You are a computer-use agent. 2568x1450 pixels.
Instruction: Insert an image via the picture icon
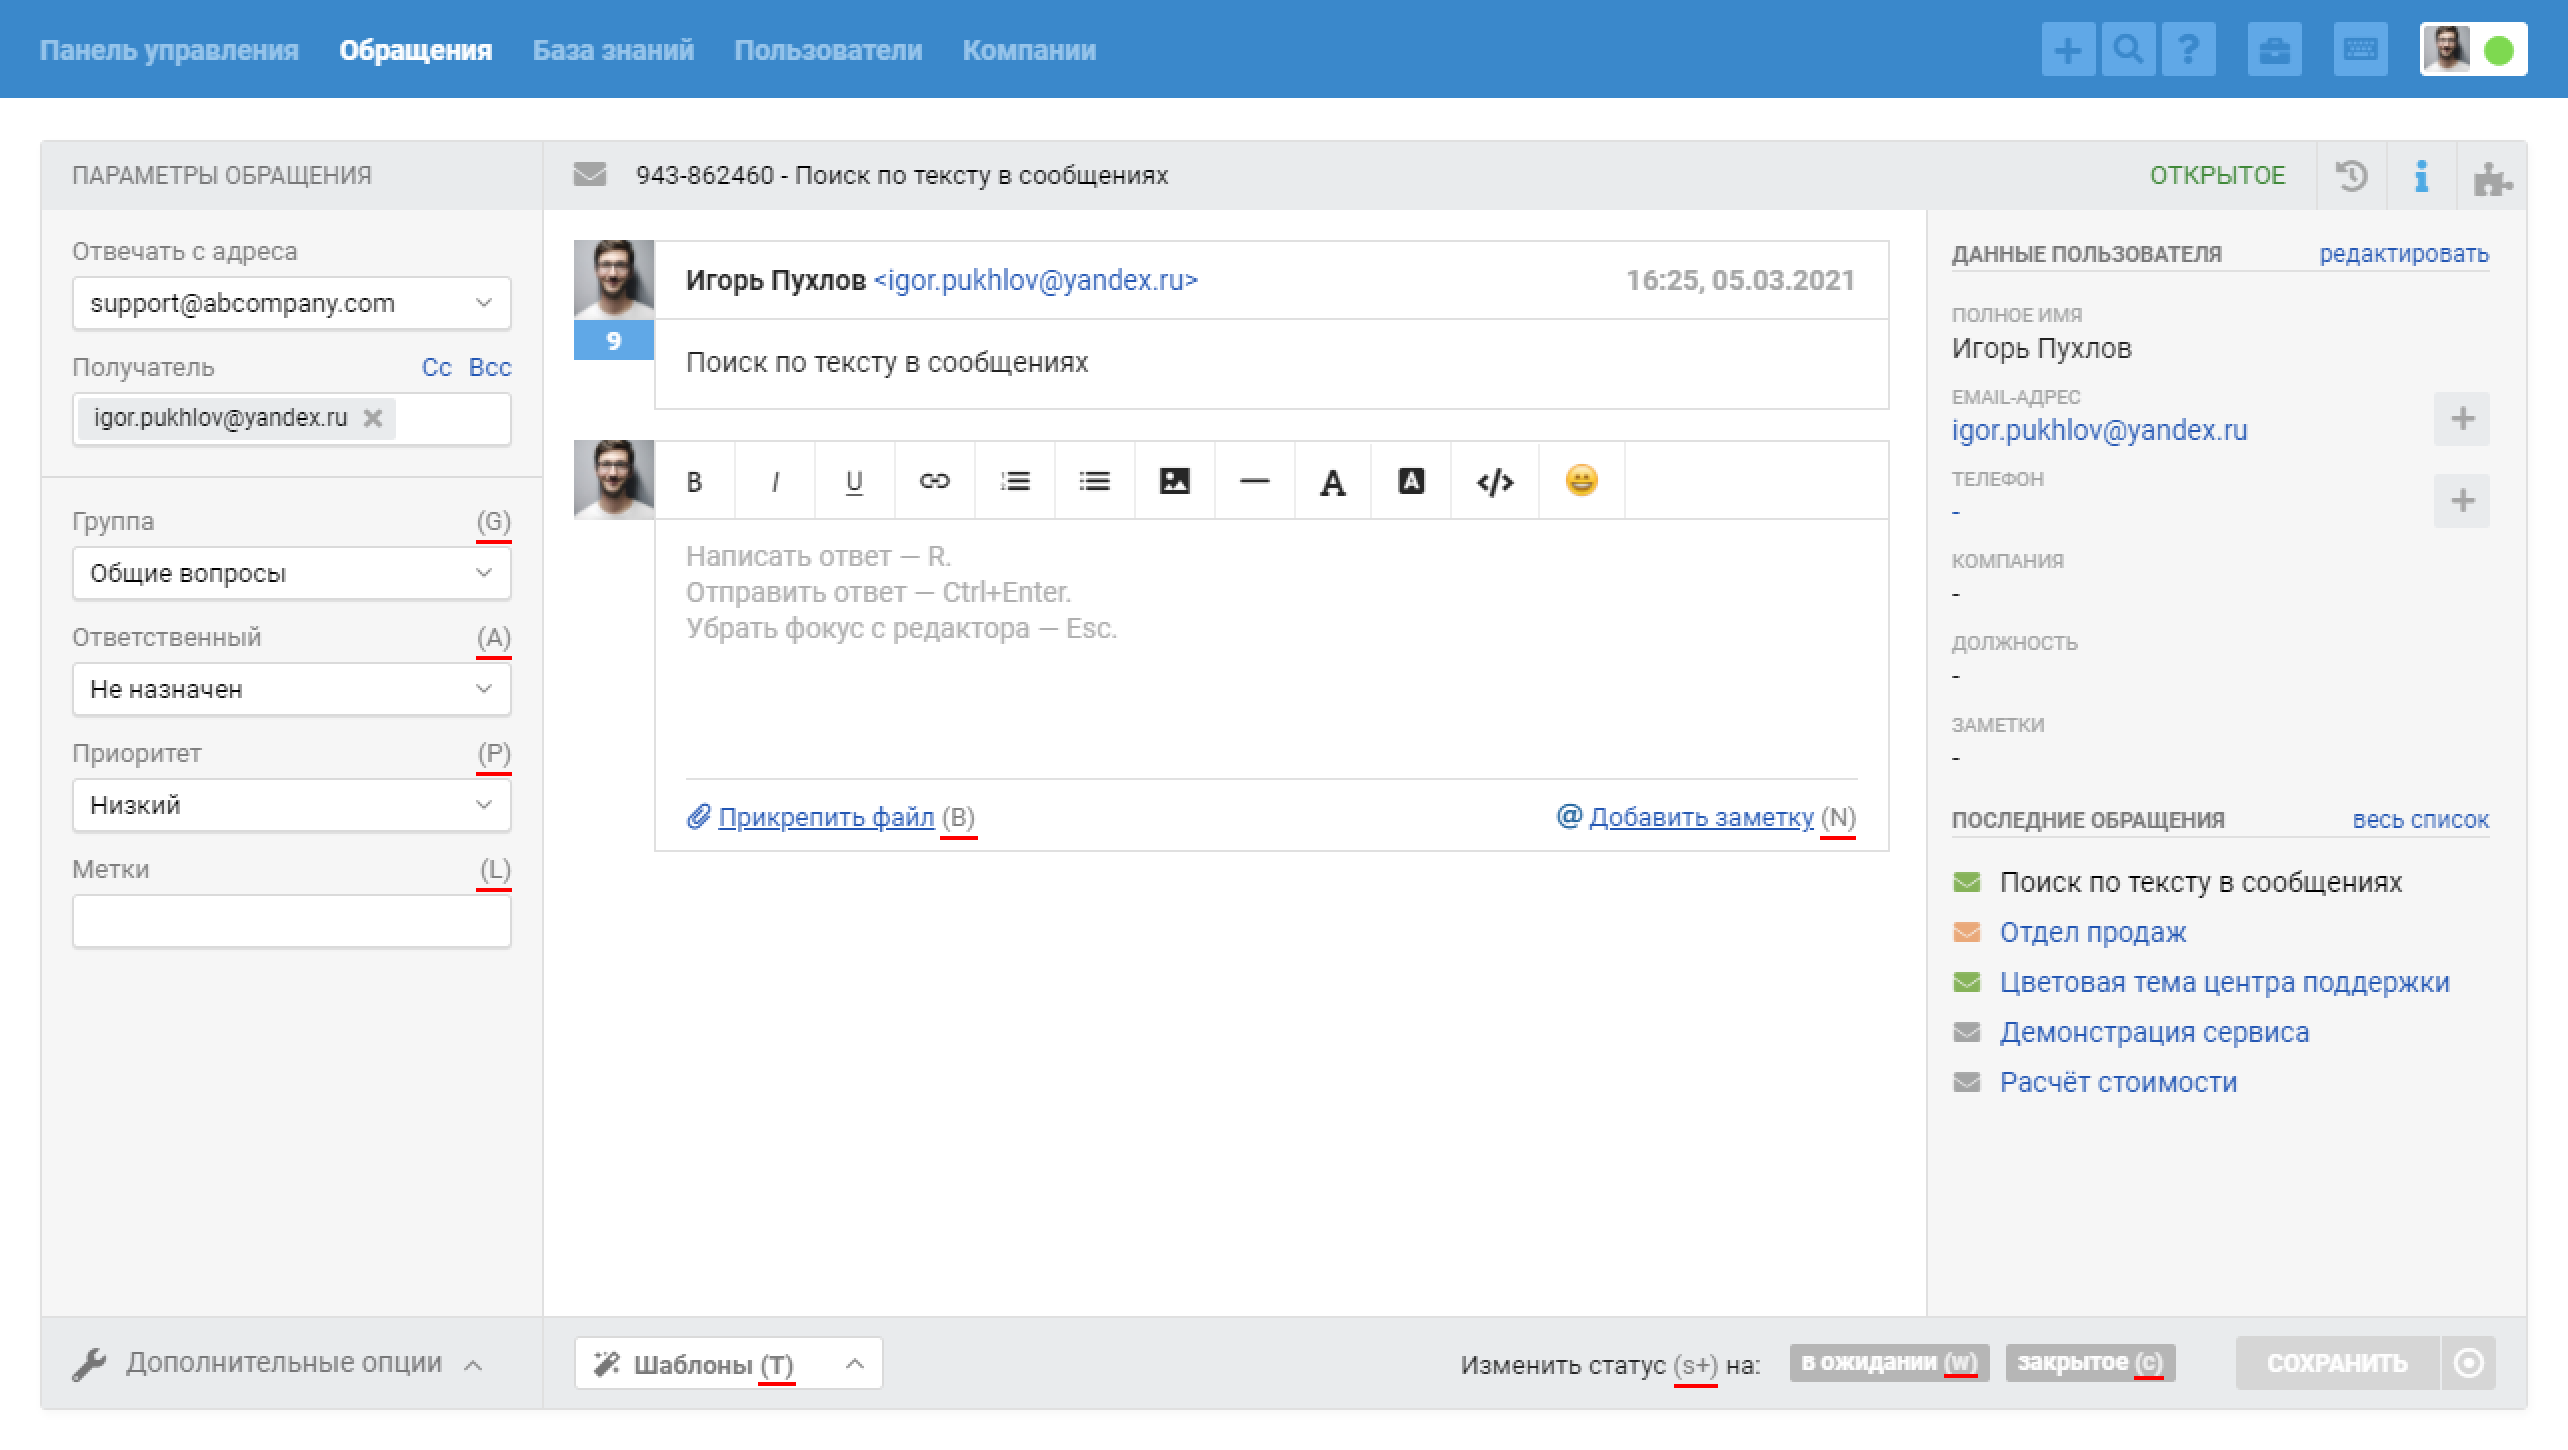coord(1174,481)
